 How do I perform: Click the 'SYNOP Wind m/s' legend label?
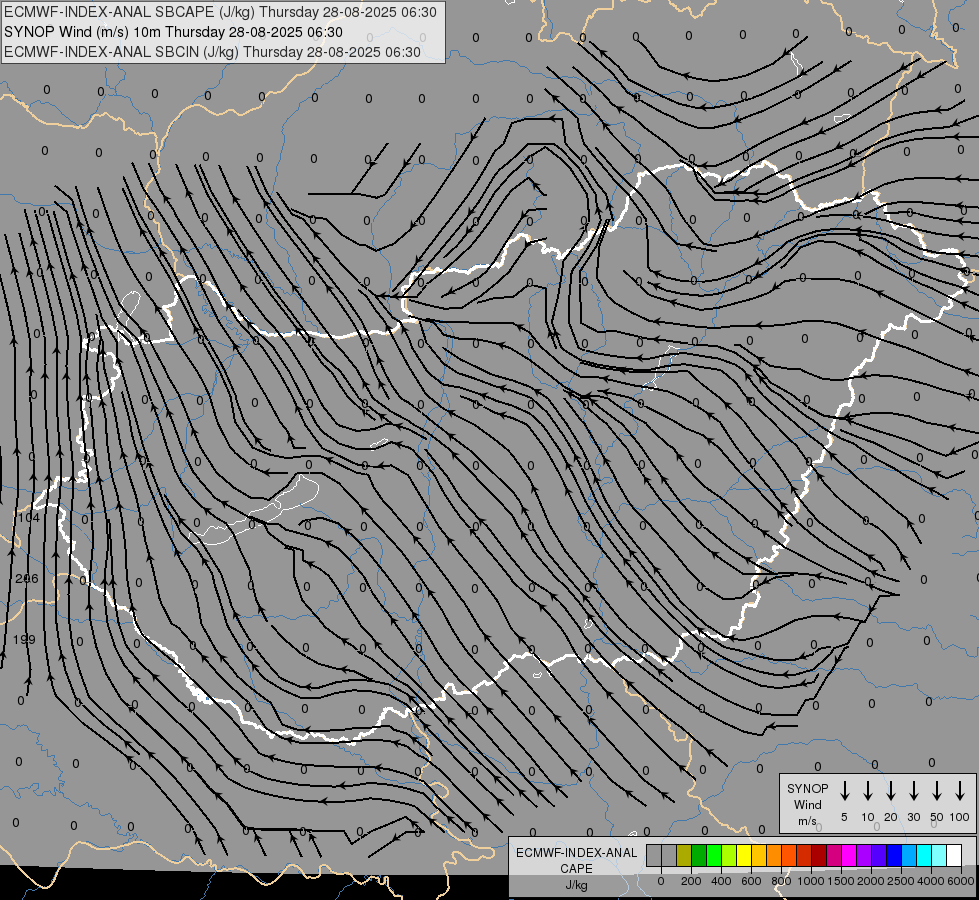[x=807, y=804]
